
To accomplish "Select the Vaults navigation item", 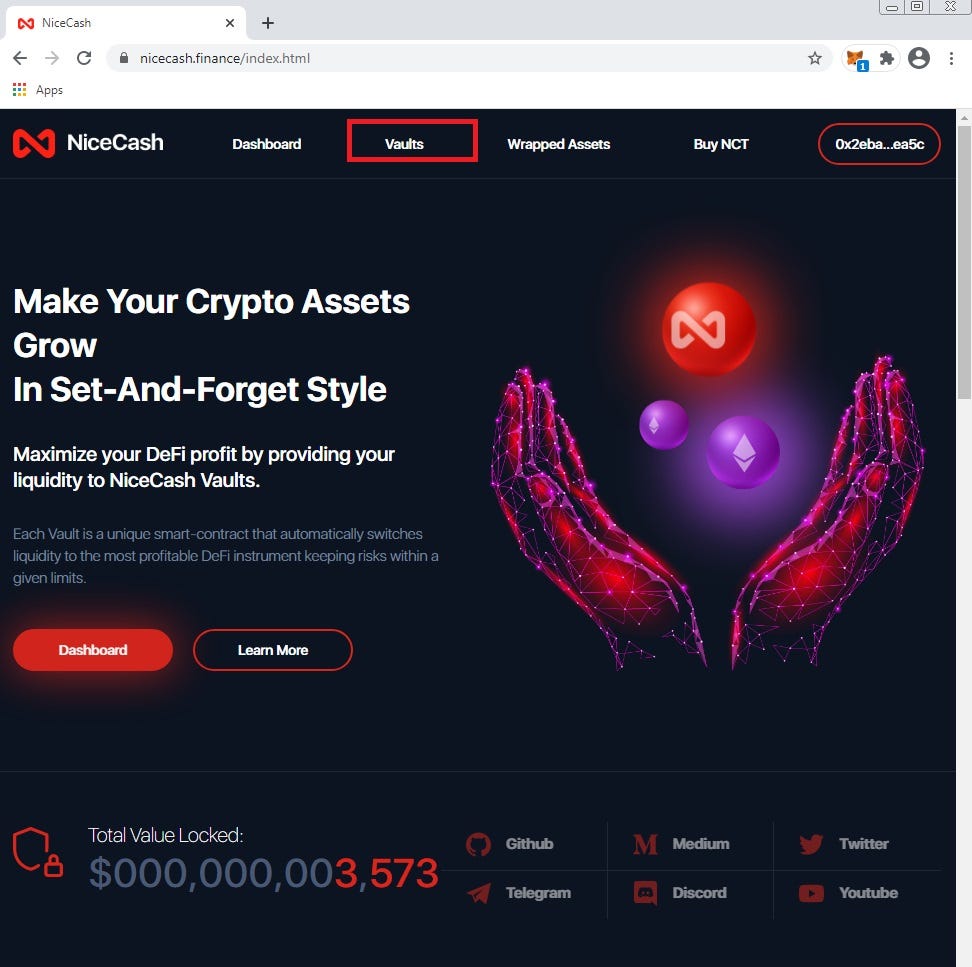I will point(404,144).
